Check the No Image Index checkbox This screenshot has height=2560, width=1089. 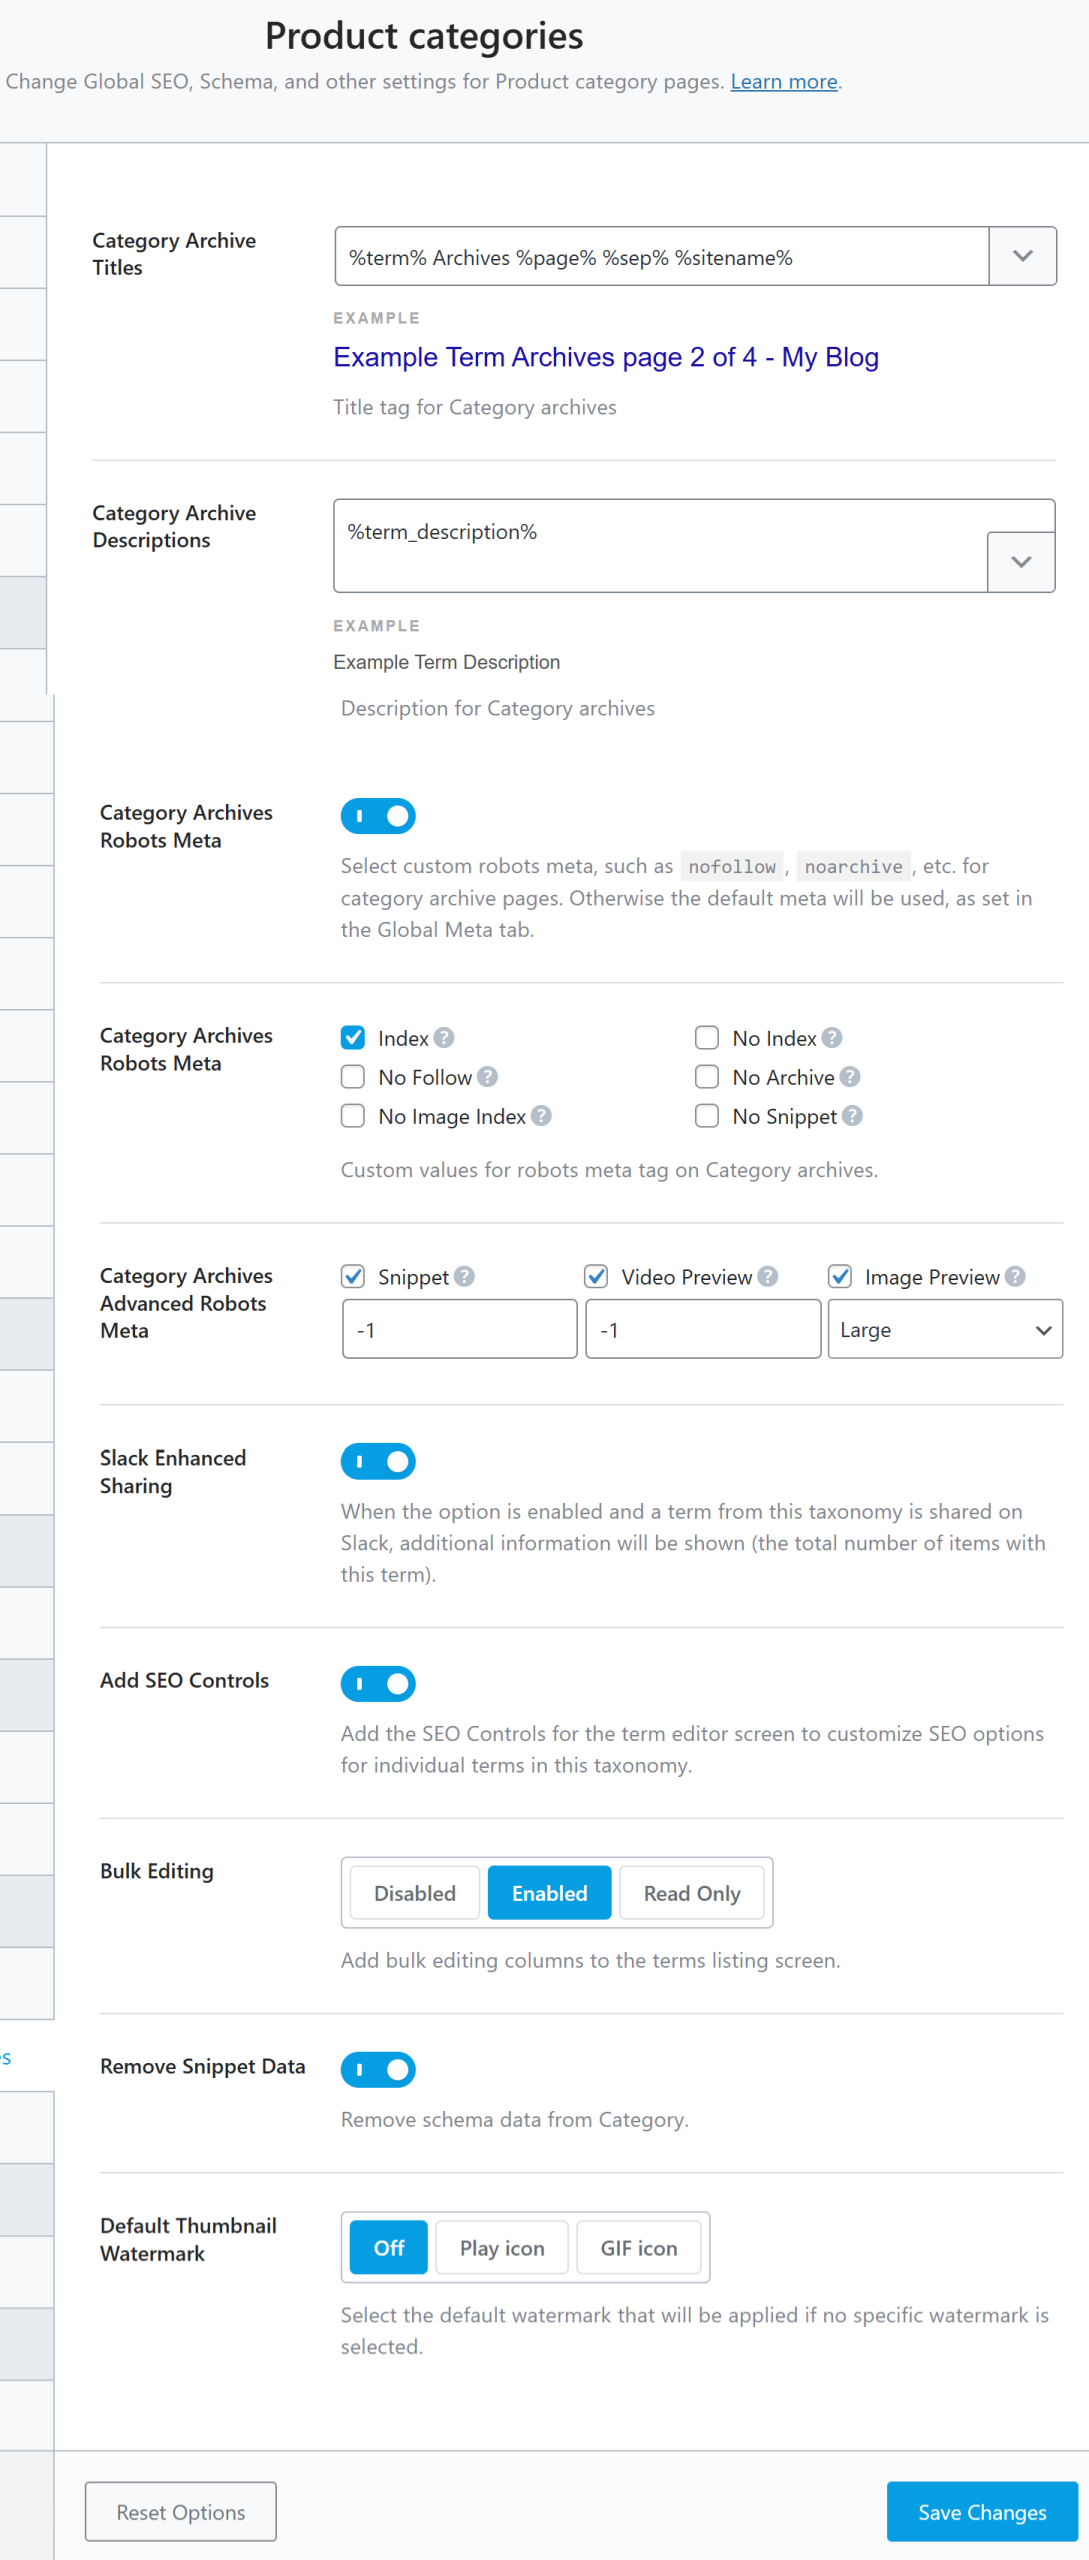(x=353, y=1116)
